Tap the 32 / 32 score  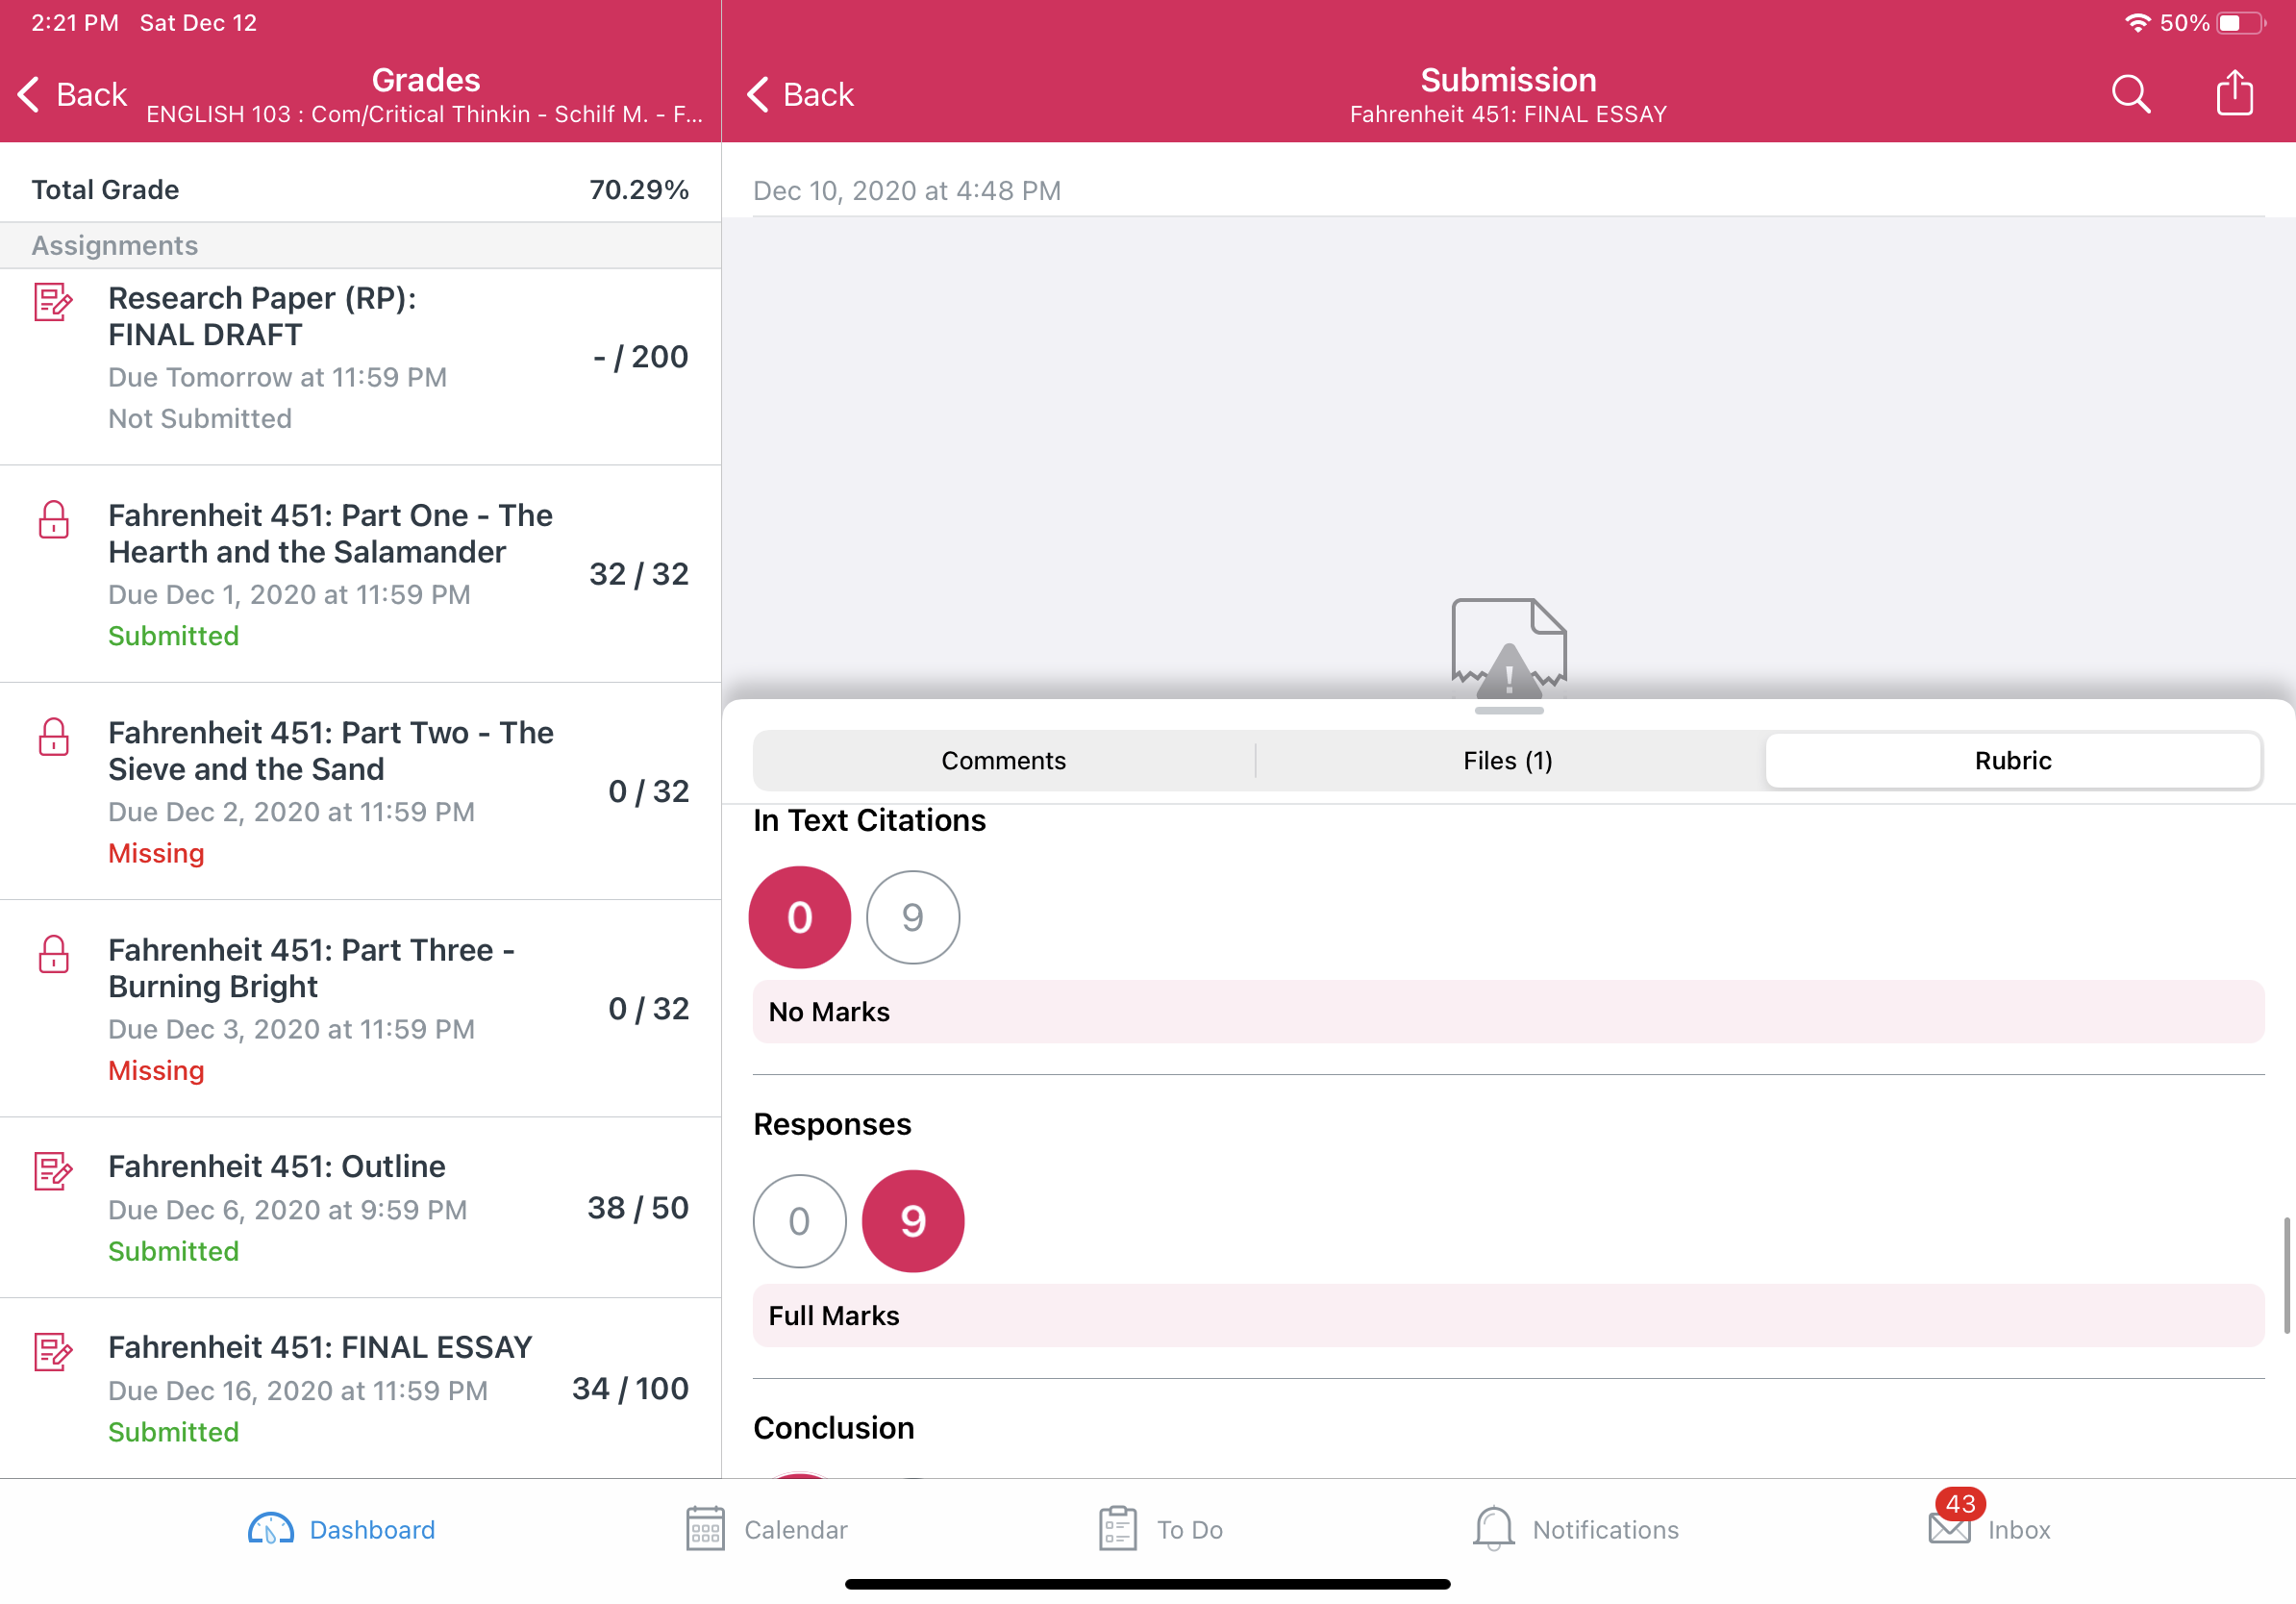pyautogui.click(x=639, y=573)
